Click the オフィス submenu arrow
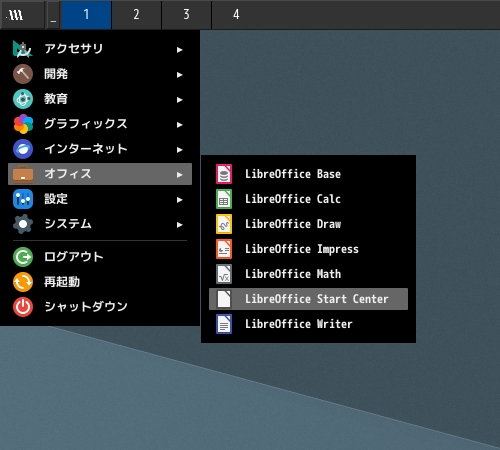The width and height of the screenshot is (500, 450). pyautogui.click(x=180, y=175)
